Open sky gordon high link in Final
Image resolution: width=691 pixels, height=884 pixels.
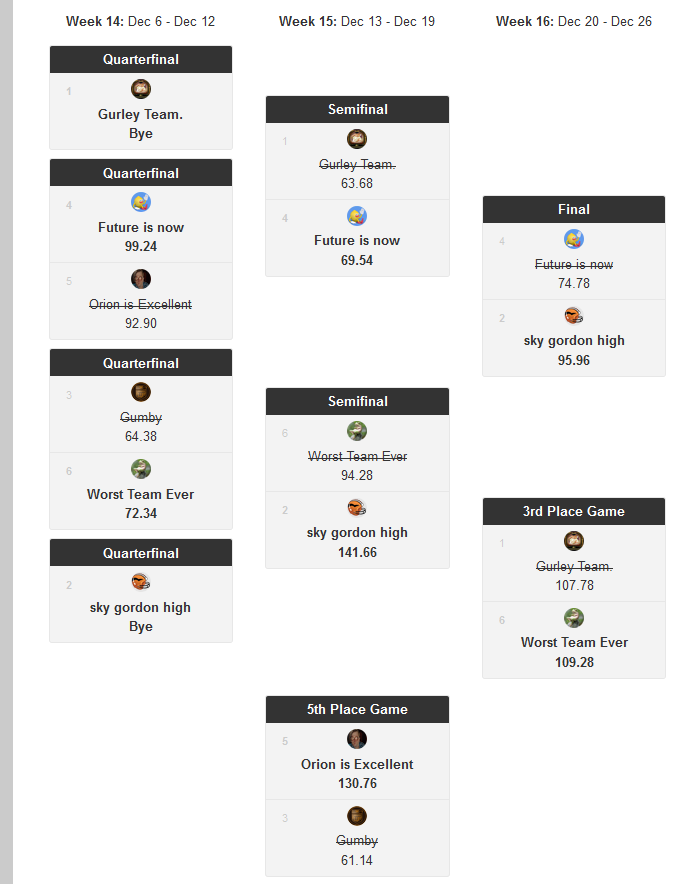coord(574,341)
